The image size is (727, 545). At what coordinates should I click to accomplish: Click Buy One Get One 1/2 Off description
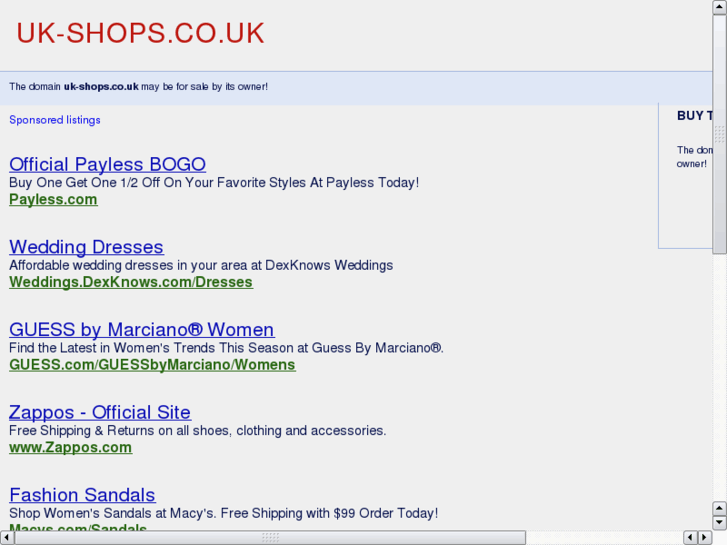coord(214,183)
